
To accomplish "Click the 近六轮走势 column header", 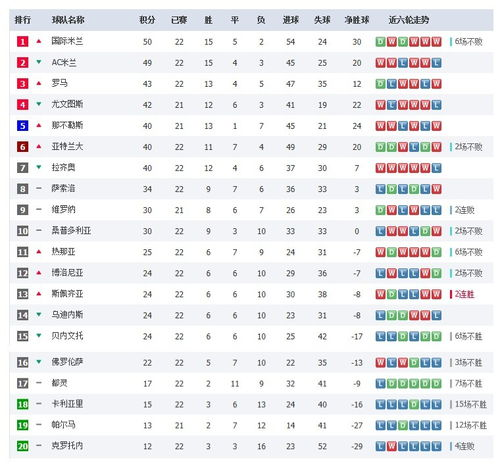I will 409,20.
